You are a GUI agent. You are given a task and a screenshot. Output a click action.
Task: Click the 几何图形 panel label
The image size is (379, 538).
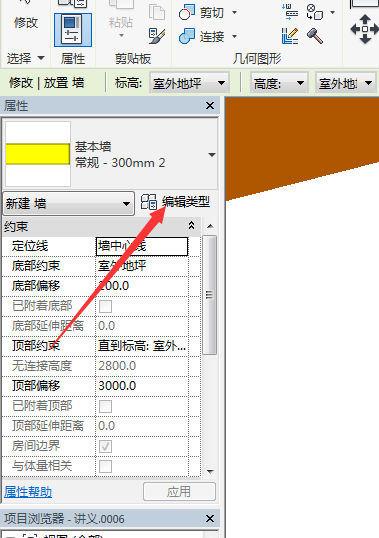click(257, 59)
